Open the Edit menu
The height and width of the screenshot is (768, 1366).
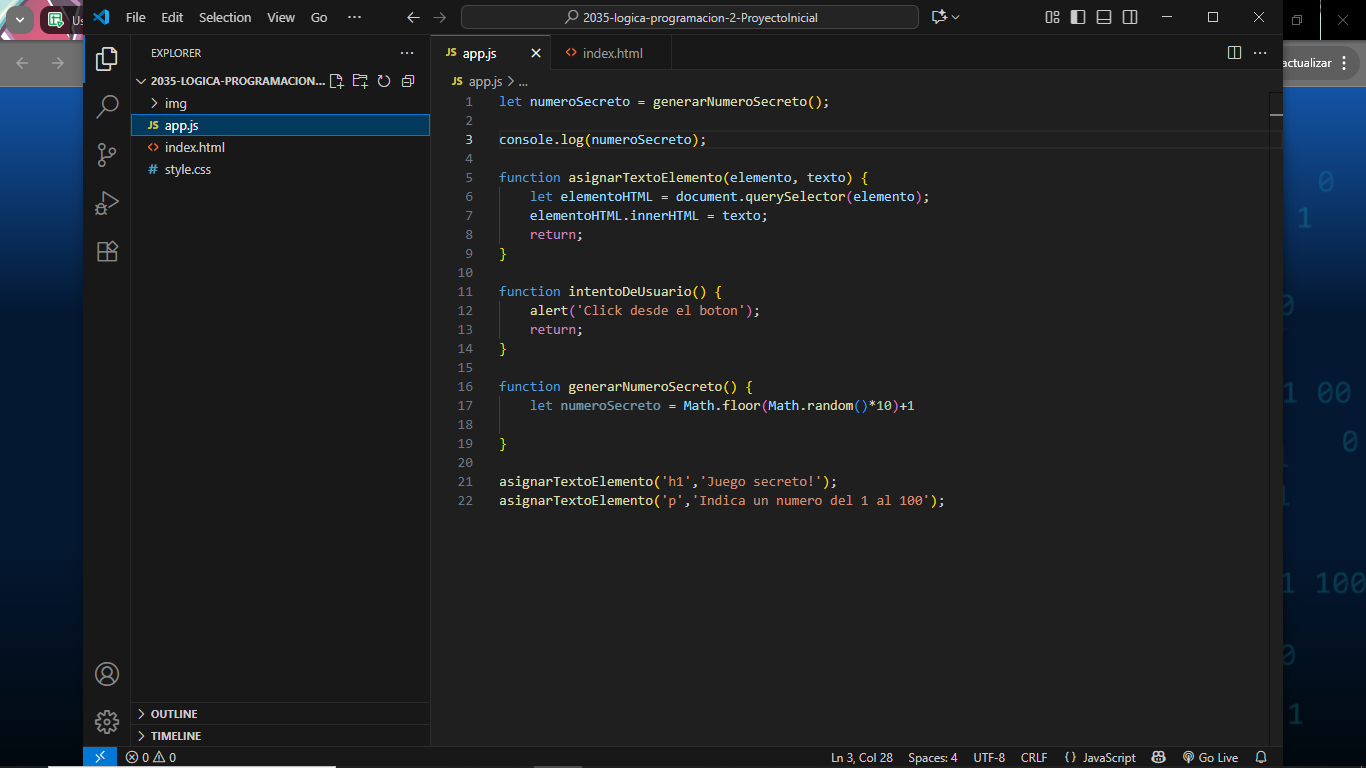point(172,17)
